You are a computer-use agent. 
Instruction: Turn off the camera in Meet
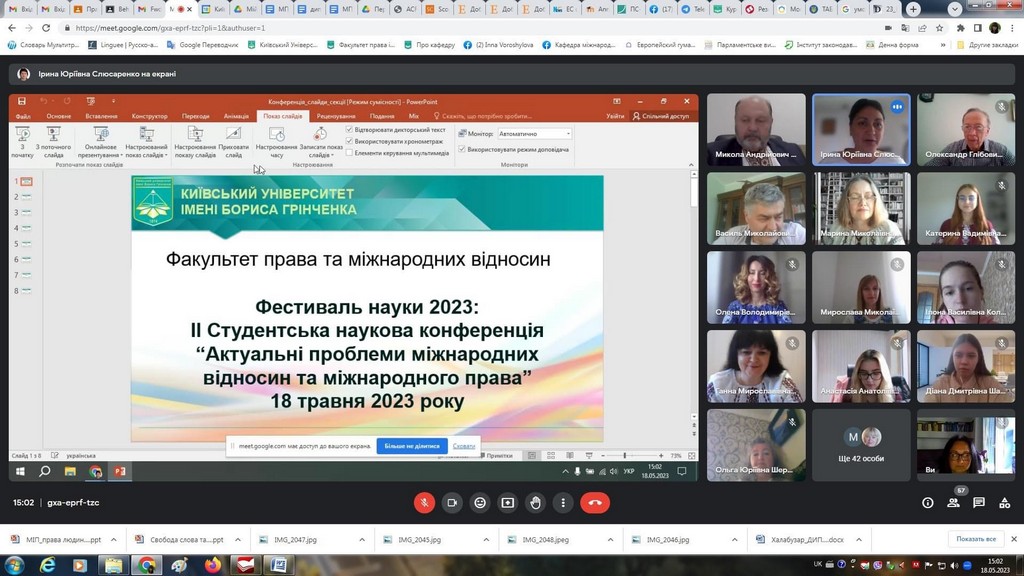(x=452, y=503)
